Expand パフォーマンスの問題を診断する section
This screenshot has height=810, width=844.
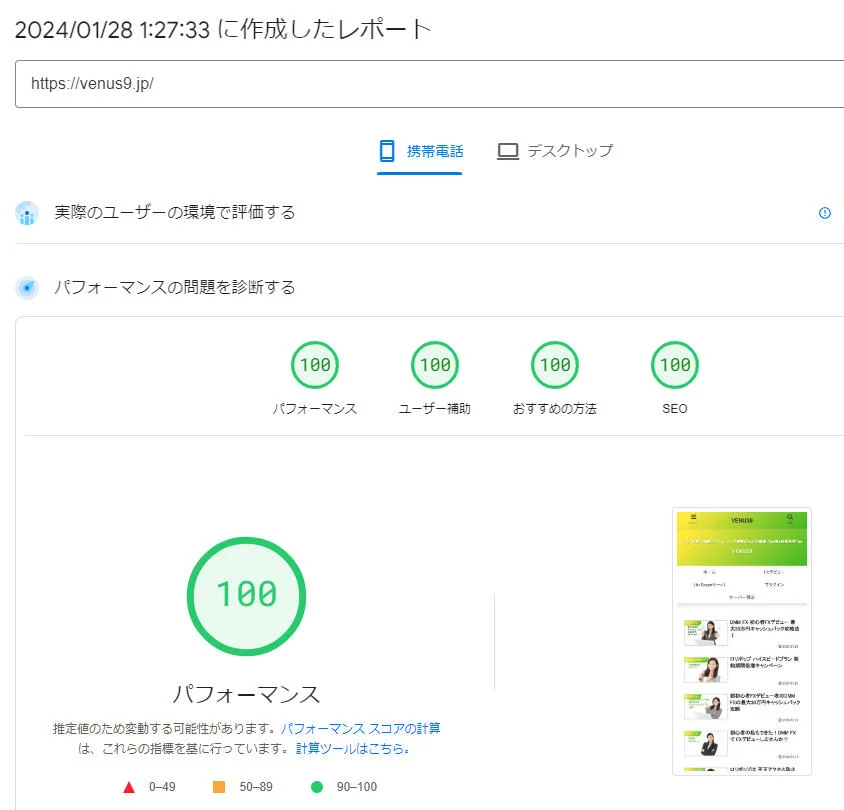(x=175, y=287)
